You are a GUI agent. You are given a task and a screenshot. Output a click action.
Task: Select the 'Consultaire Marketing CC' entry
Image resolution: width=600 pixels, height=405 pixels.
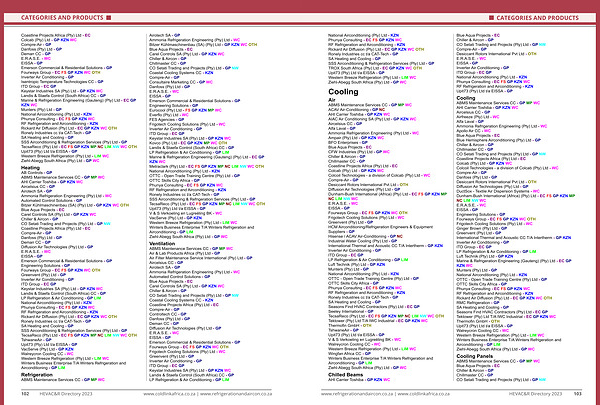click(181, 82)
